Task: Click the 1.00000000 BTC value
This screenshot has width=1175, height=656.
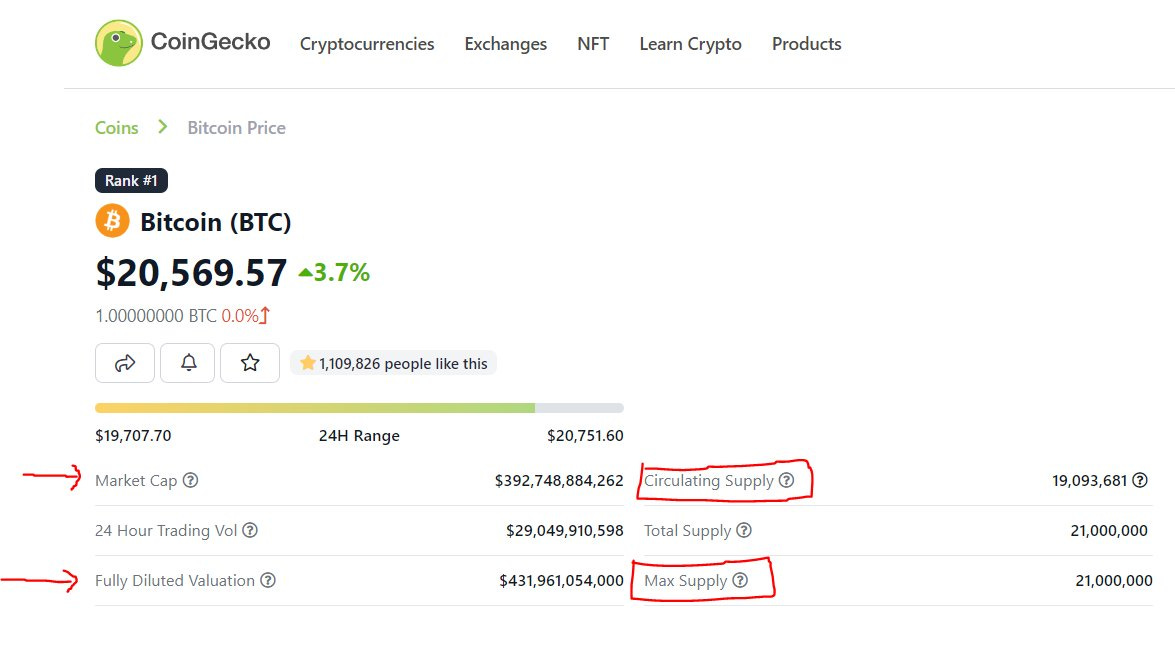Action: click(156, 316)
